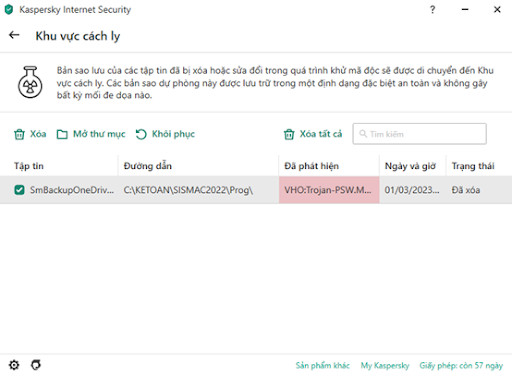This screenshot has height=375, width=512.
Task: Click the VHO:Trojan-PSW.M... detection cell
Action: click(x=329, y=190)
